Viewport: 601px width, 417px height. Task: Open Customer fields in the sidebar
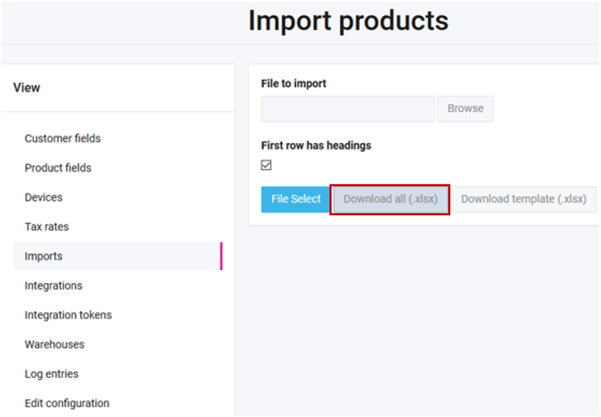coord(62,138)
